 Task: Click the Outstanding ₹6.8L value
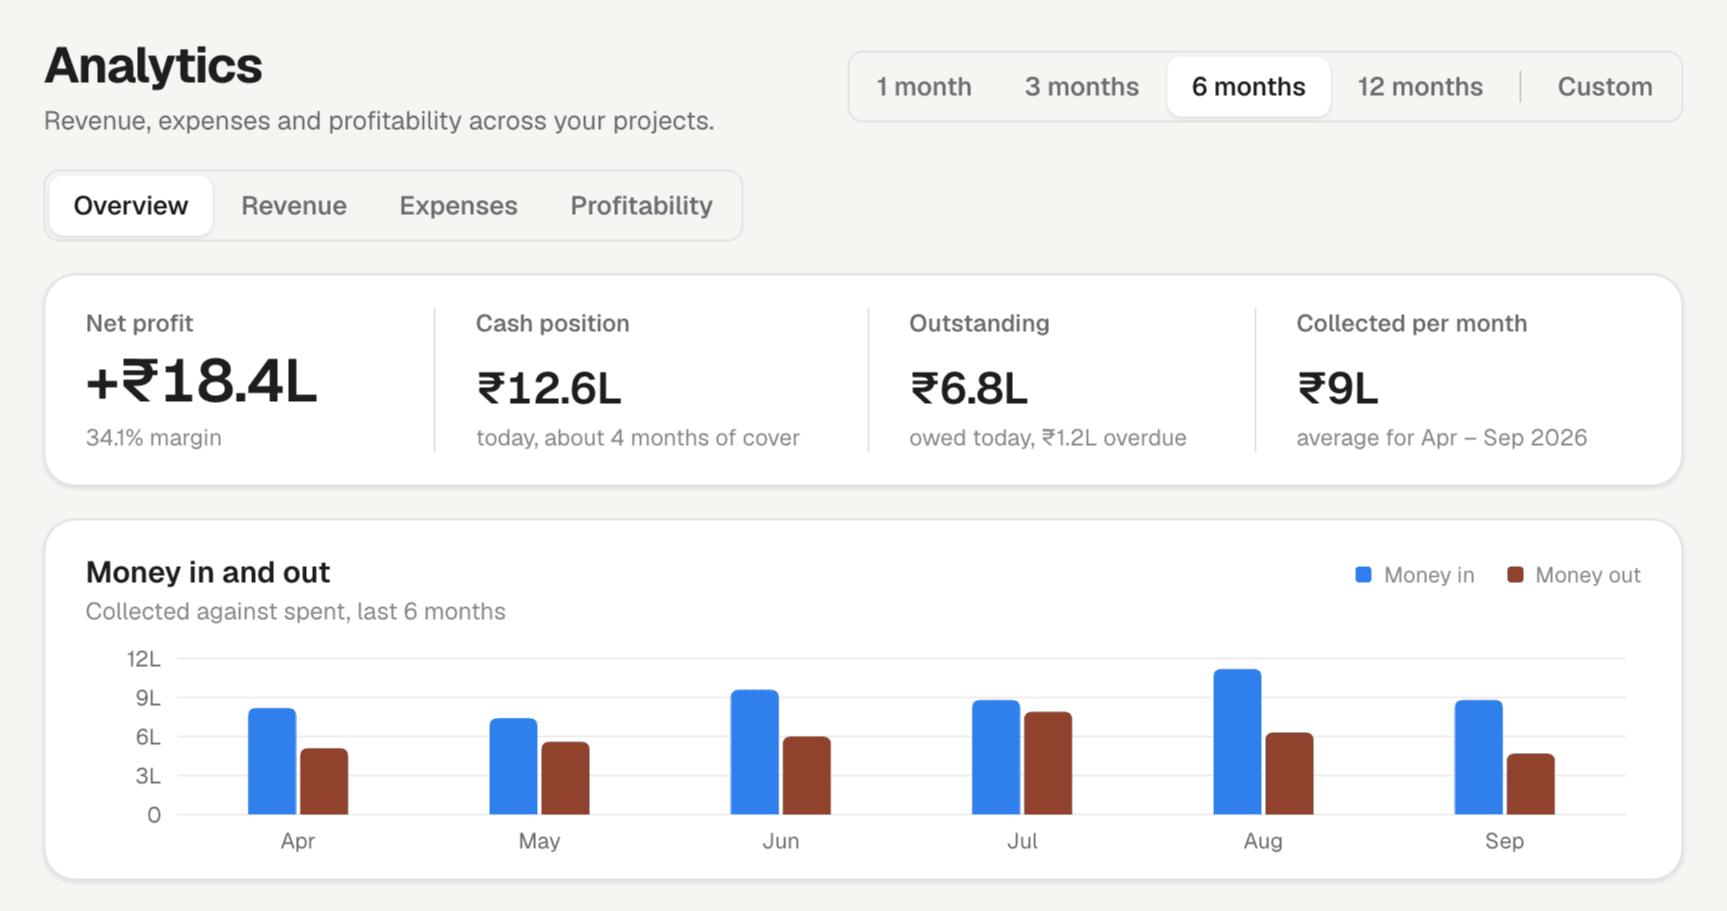968,389
